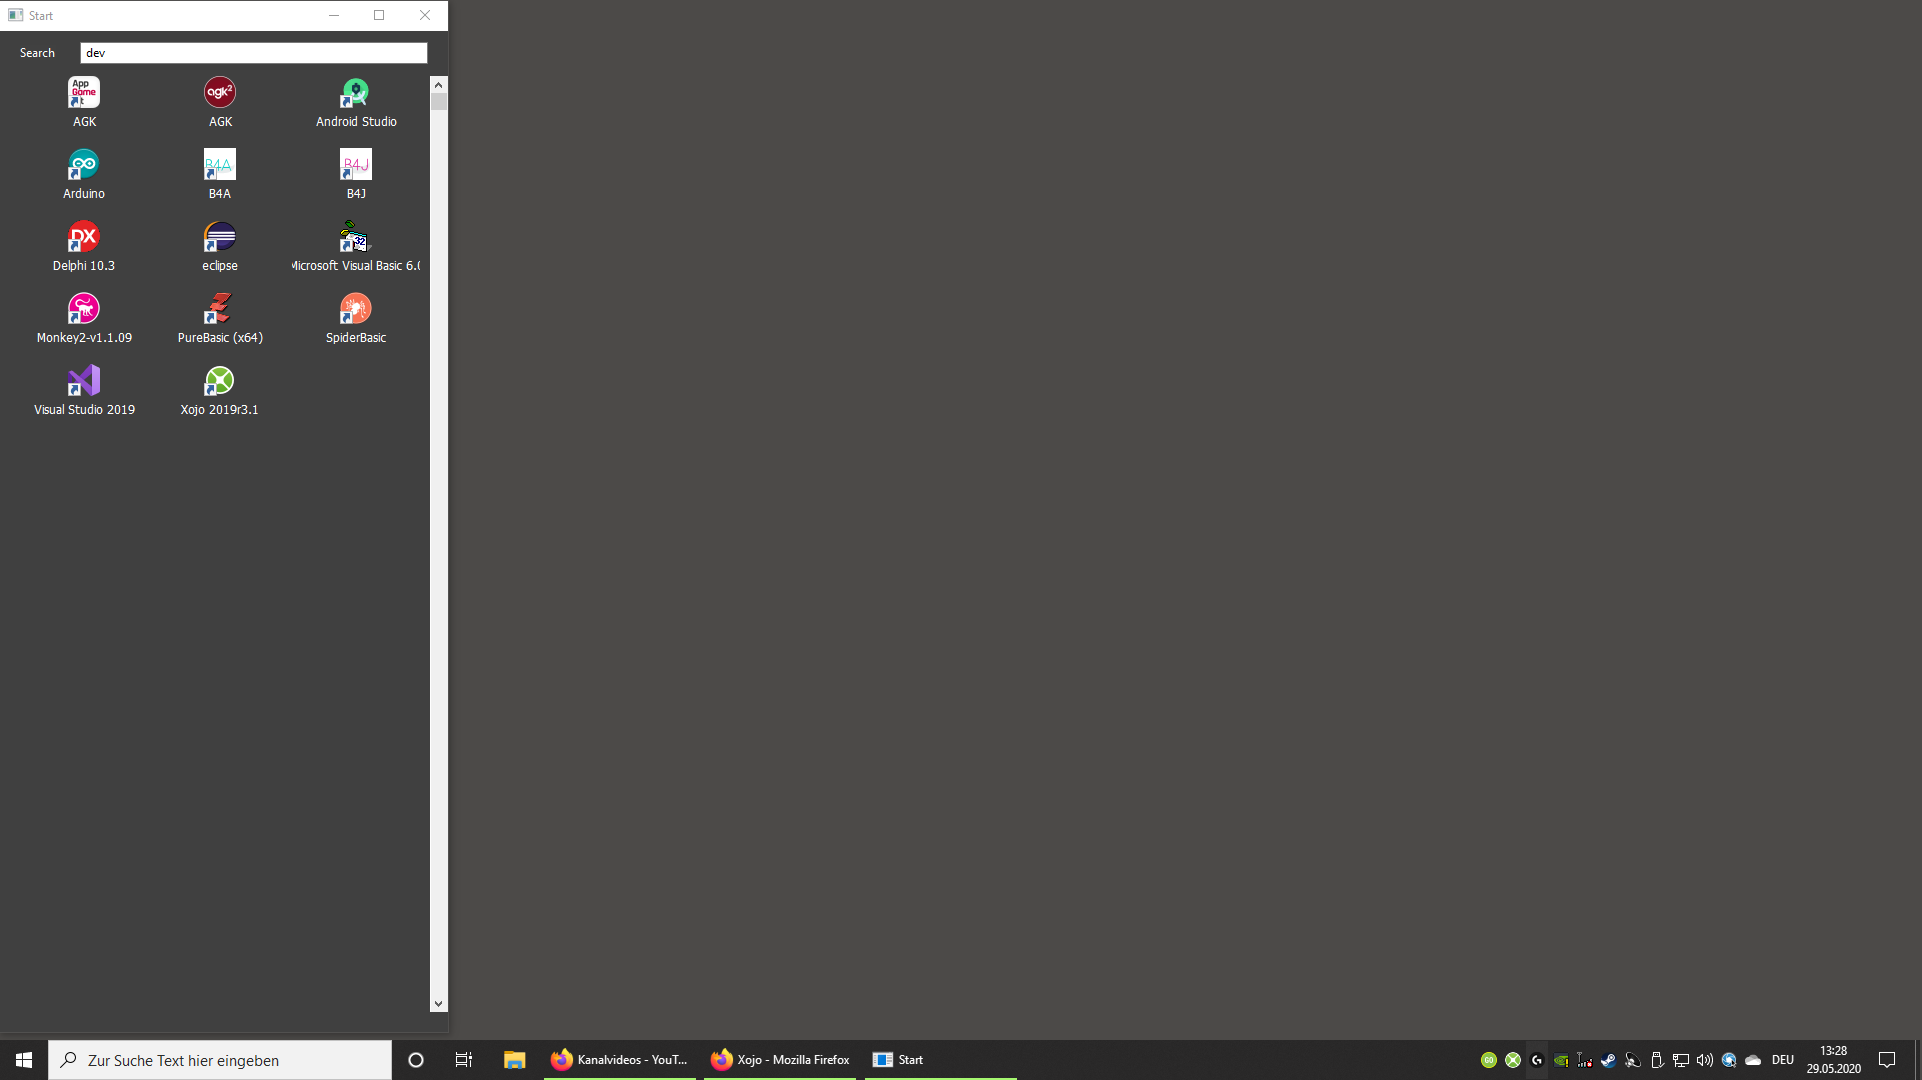Open the Arduino shortcut

point(84,174)
